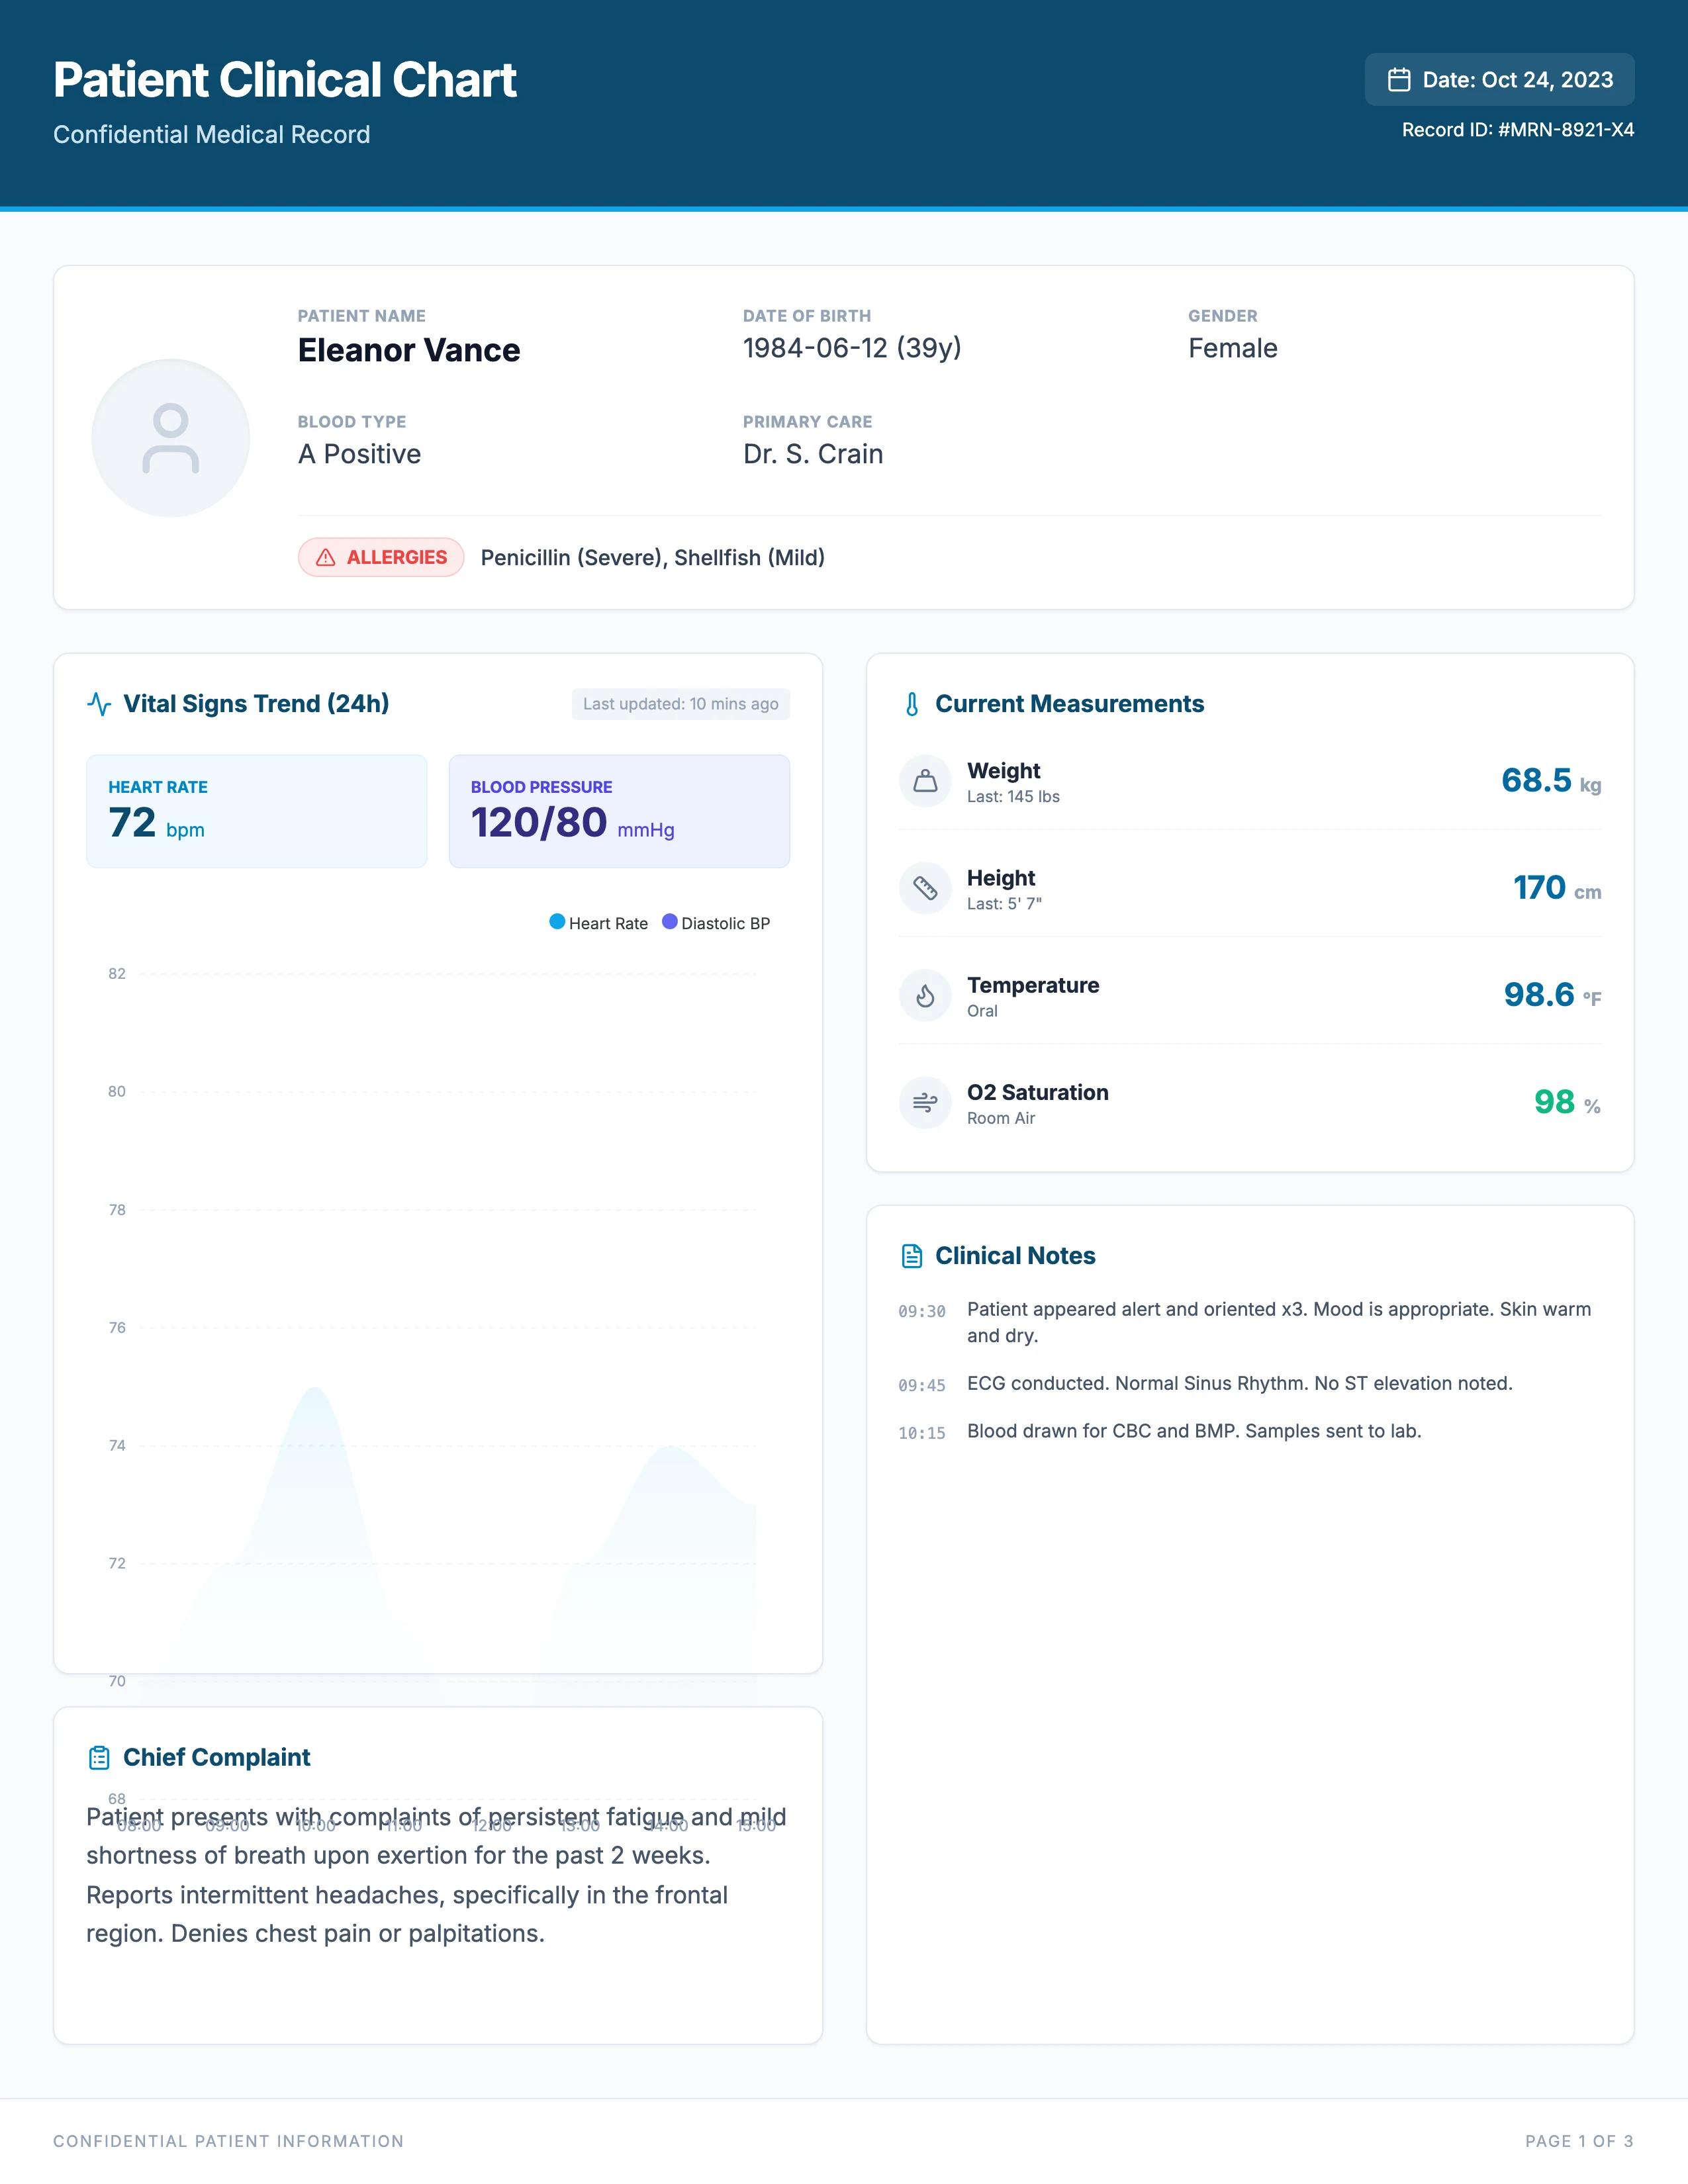The width and height of the screenshot is (1688, 2184).
Task: Click the thermometer icon by Current Measurements
Action: point(912,704)
